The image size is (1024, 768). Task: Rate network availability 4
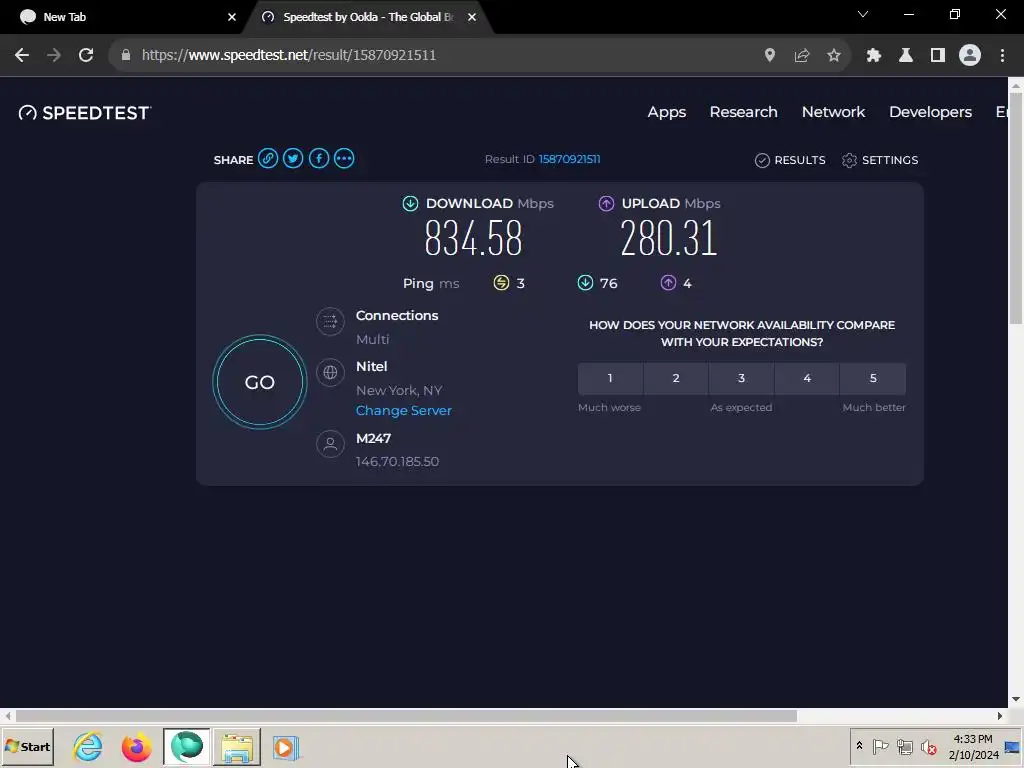pyautogui.click(x=807, y=378)
